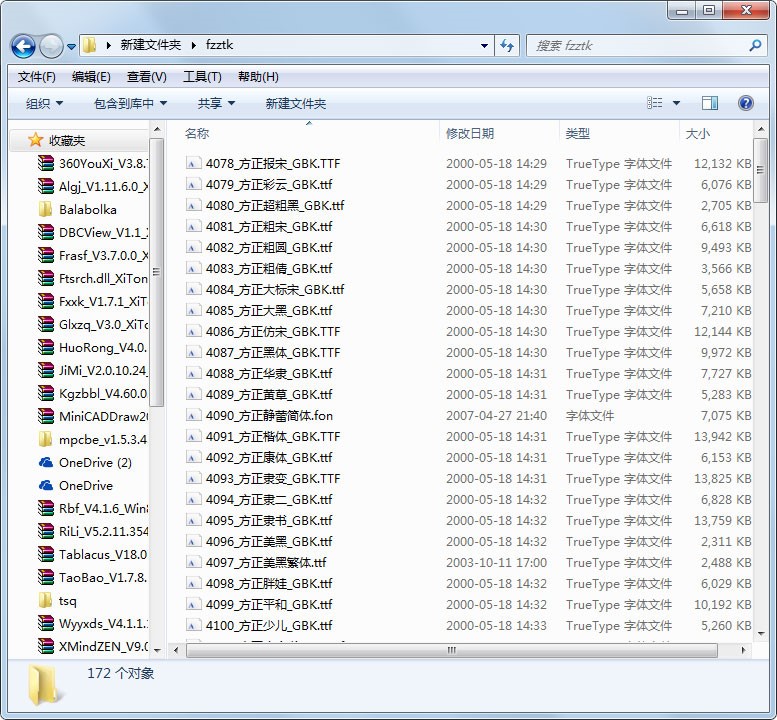Select 新建文件夹 in the address breadcrumb
The height and width of the screenshot is (720, 777).
[x=151, y=45]
